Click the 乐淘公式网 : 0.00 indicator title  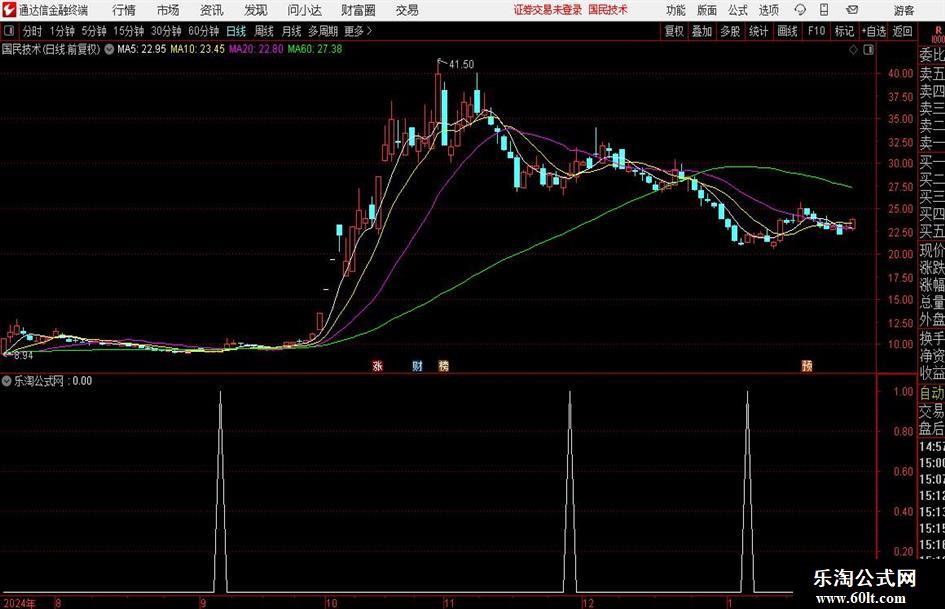click(53, 381)
